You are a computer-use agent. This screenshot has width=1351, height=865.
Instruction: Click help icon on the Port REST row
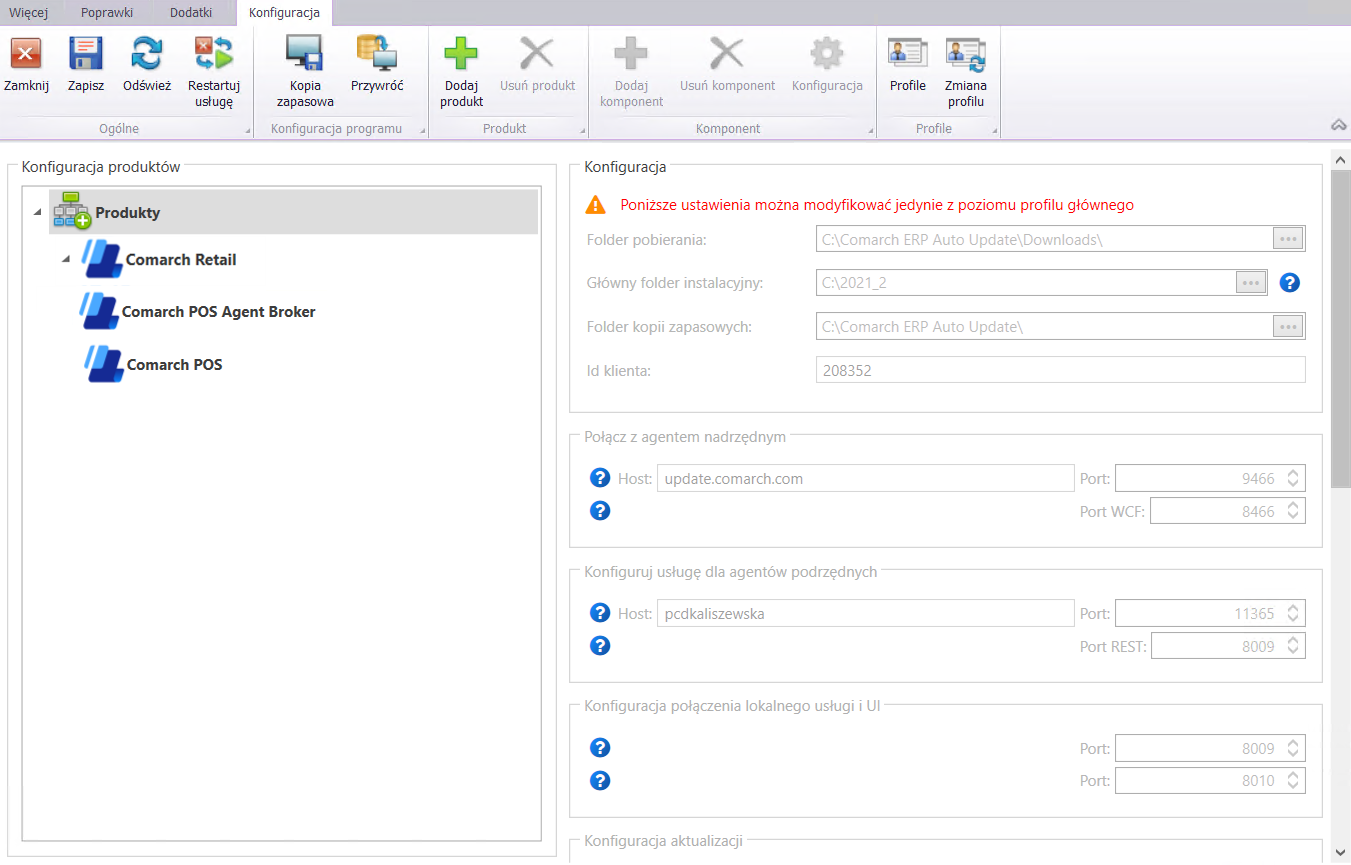coord(600,646)
